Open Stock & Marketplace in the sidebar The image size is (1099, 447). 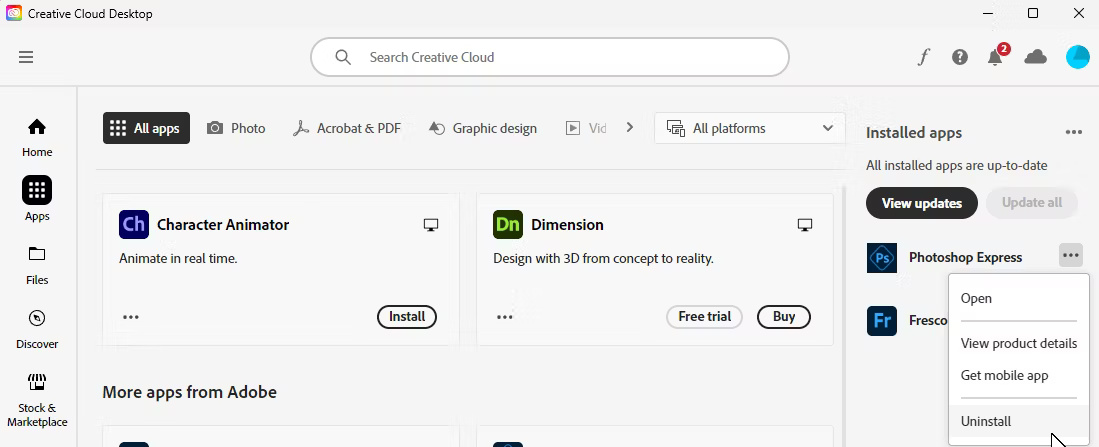coord(37,400)
